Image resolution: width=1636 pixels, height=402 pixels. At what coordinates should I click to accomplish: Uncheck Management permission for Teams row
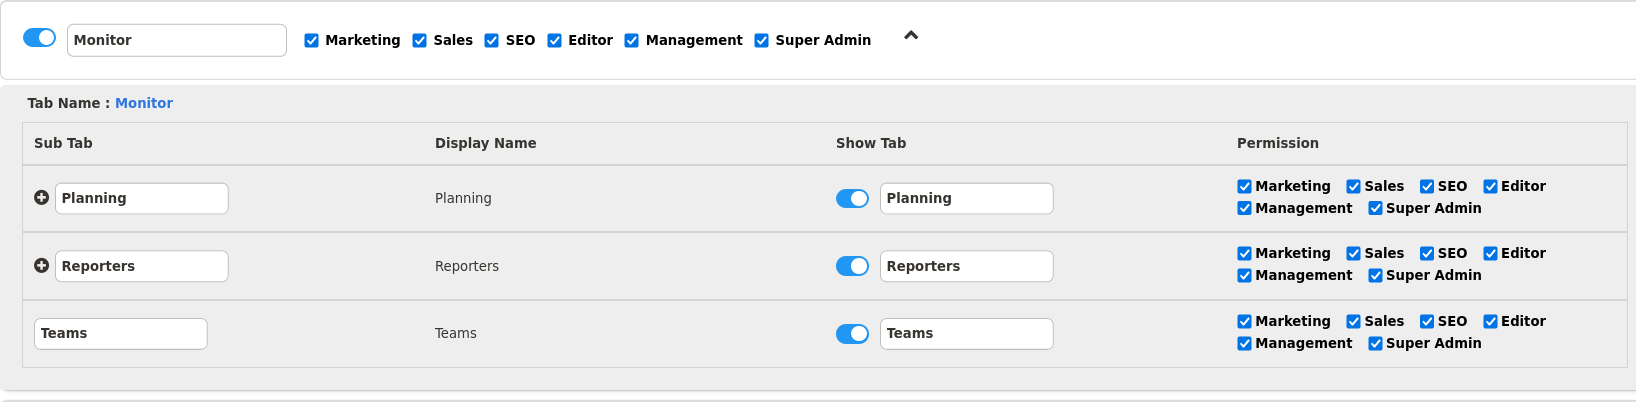tap(1245, 344)
